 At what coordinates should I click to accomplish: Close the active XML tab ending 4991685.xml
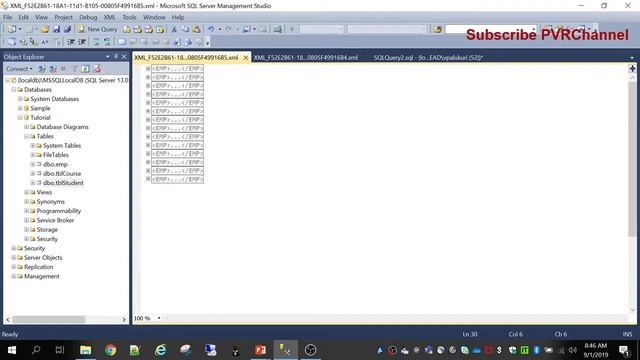[246, 58]
